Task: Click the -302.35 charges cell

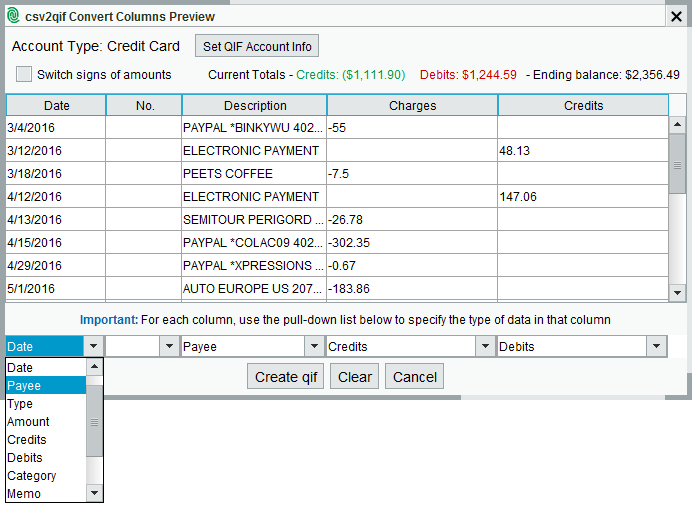Action: tap(412, 242)
